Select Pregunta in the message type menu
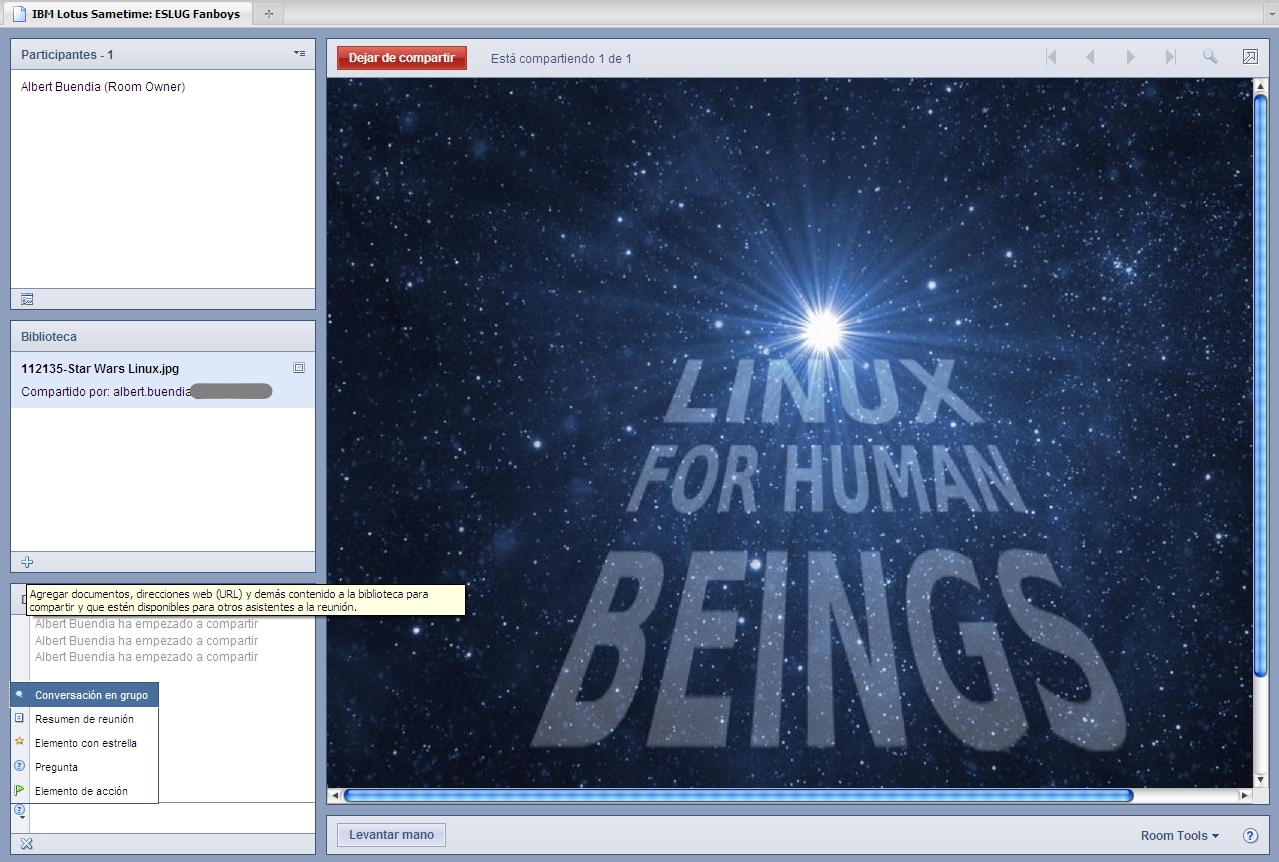1279x862 pixels. [x=85, y=767]
